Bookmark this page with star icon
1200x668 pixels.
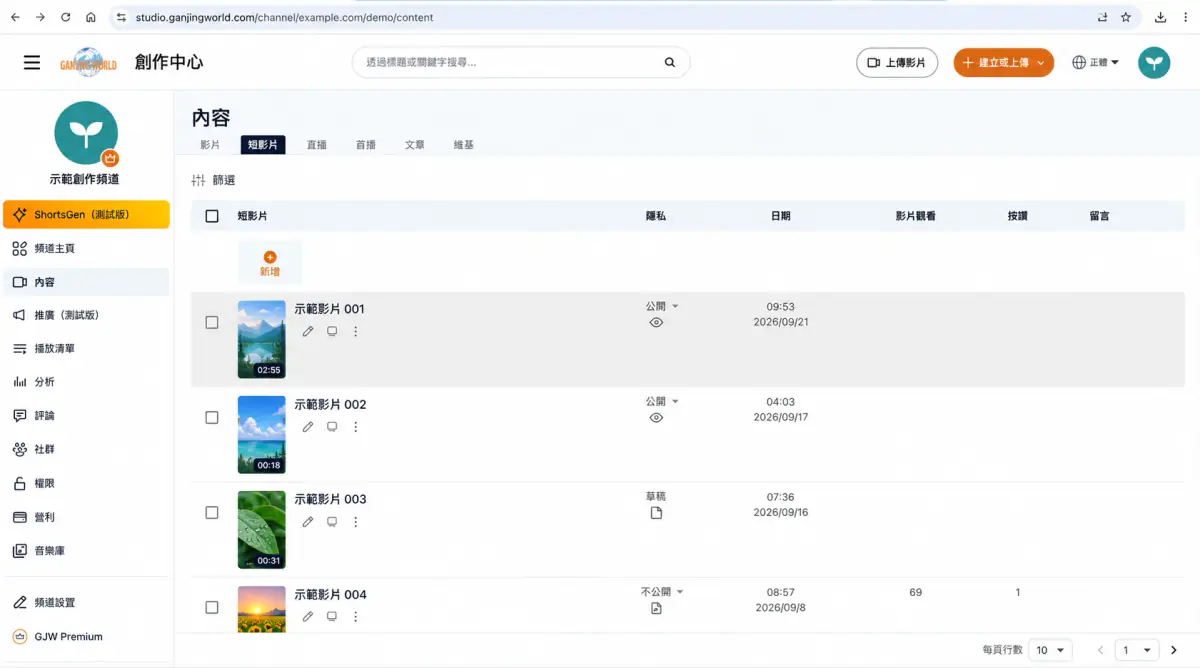[1126, 17]
